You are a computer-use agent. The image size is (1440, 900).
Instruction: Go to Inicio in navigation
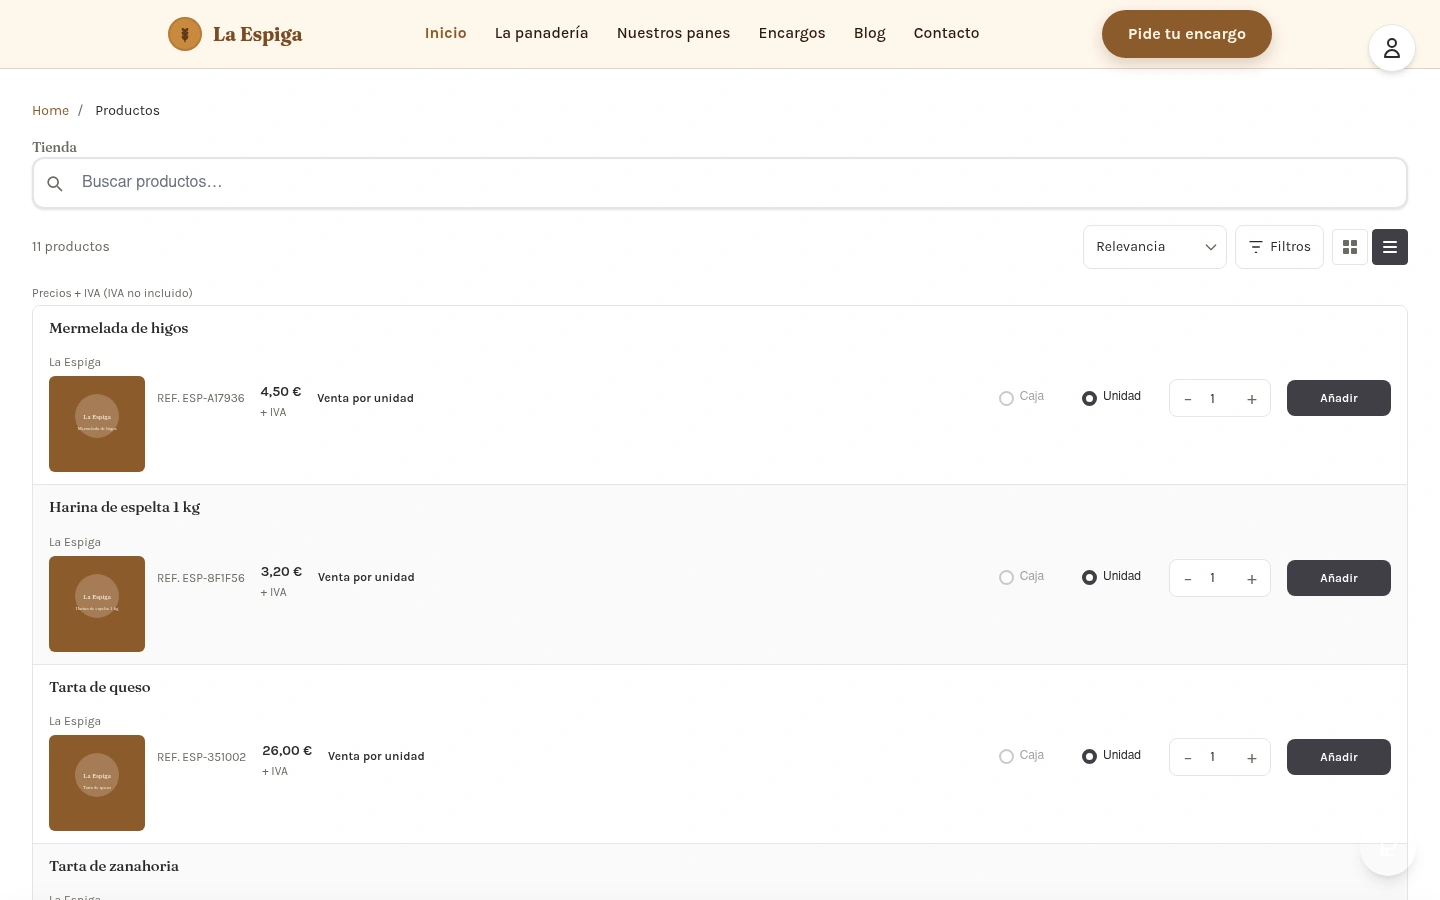[446, 33]
